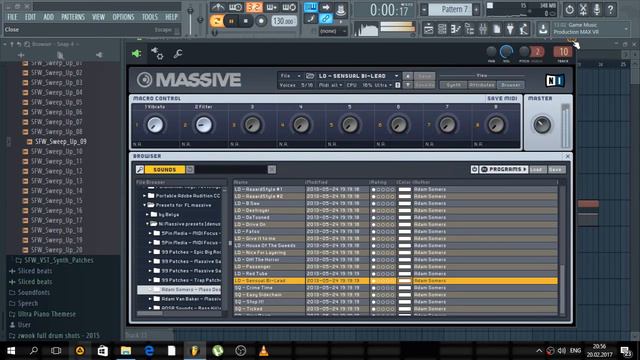Click the plus next to Pattern 7
Image resolution: width=640 pixels, height=360 pixels.
click(x=476, y=9)
